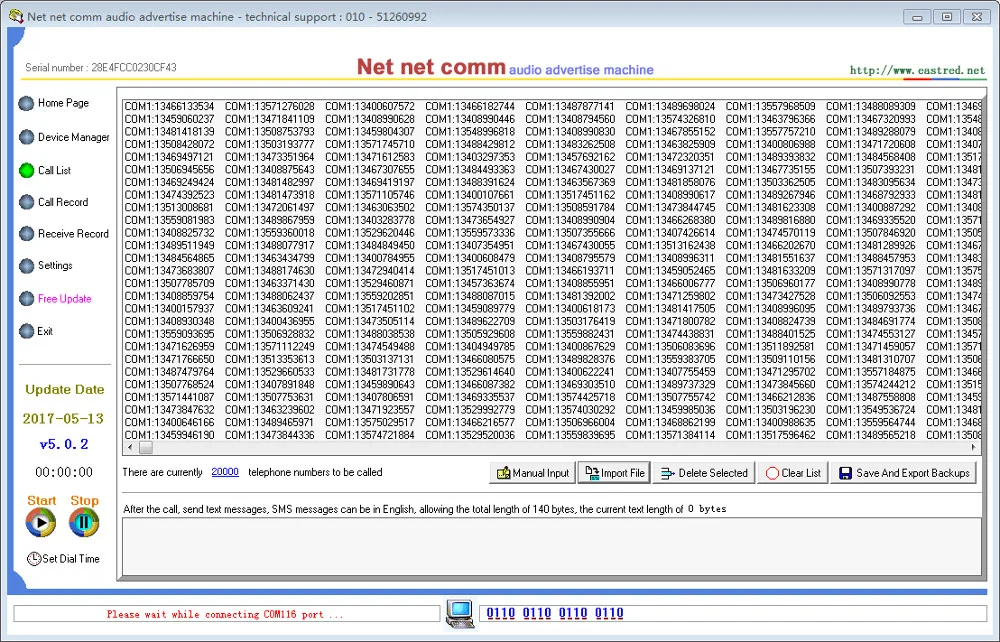1000x642 pixels.
Task: Go to the Call Record section
Action: click(62, 202)
